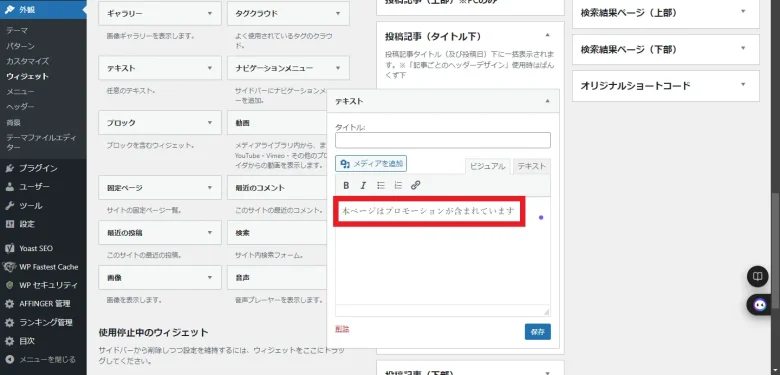Open テーマファイルエディター submenu item

pyautogui.click(x=41, y=142)
